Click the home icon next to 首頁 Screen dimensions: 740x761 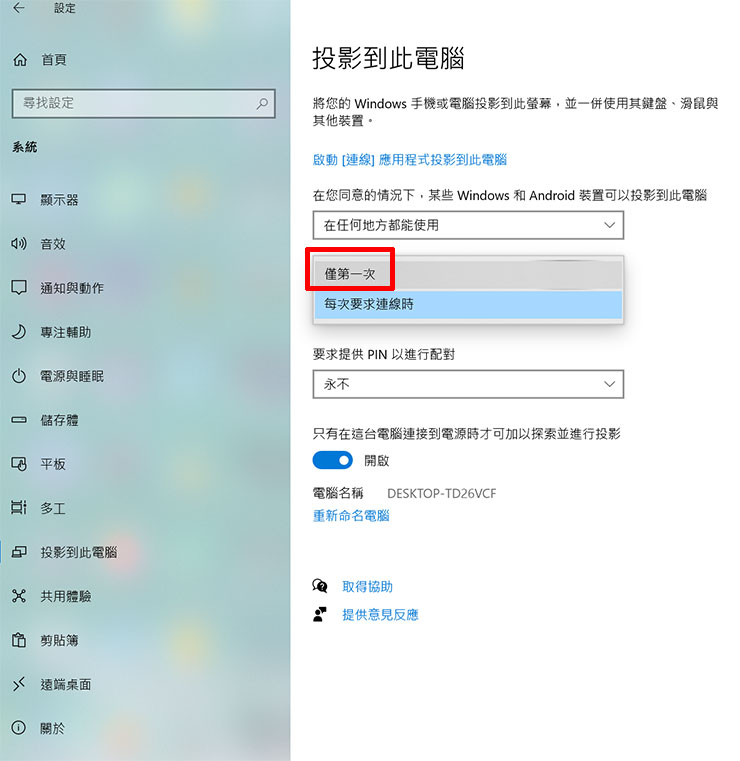pyautogui.click(x=20, y=60)
